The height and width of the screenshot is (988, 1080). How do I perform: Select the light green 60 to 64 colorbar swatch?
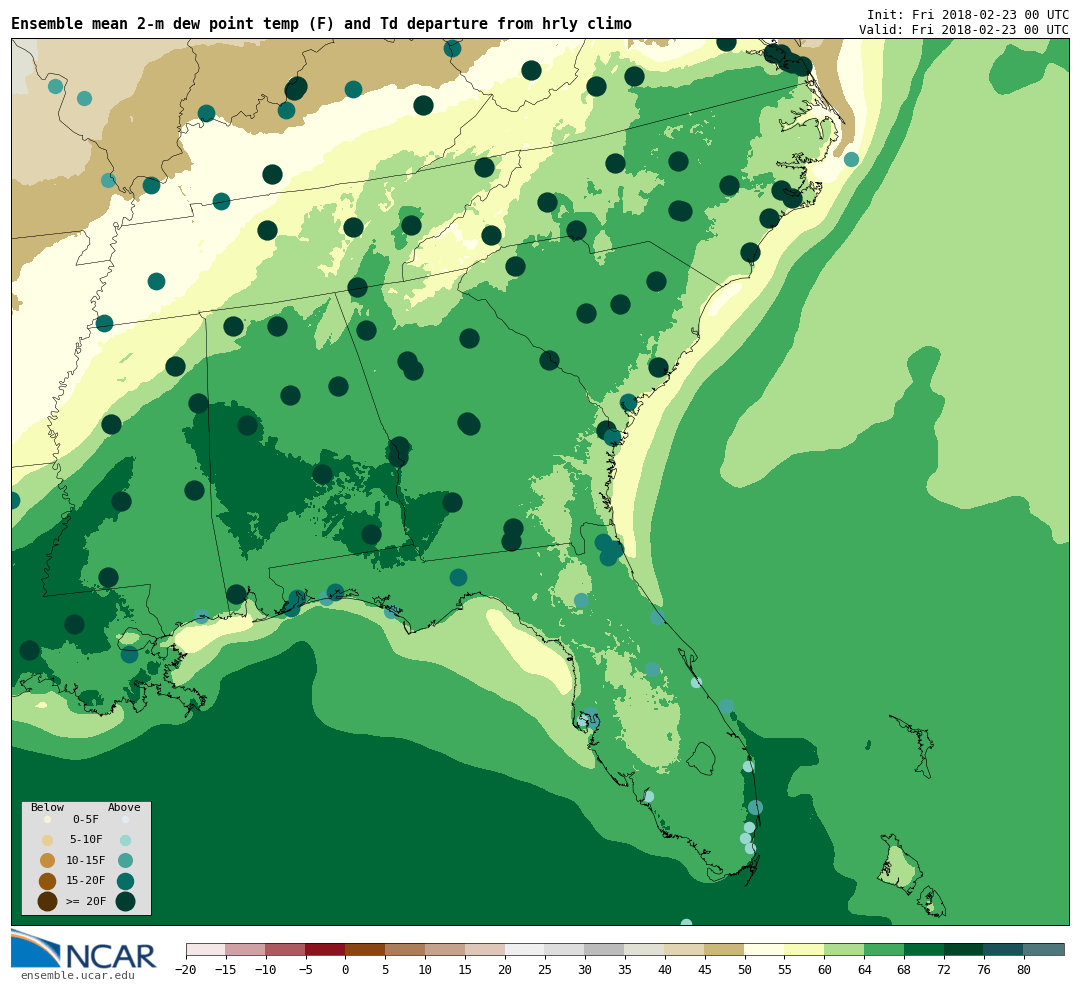coord(844,949)
